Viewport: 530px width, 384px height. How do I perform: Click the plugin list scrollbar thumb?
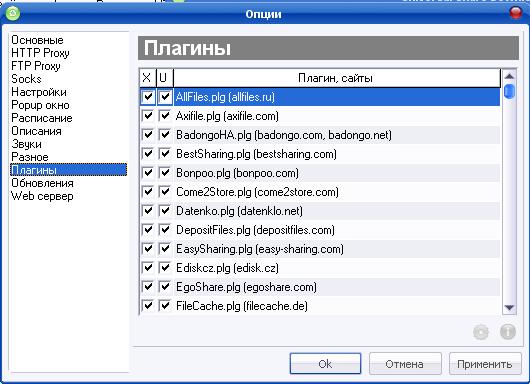(x=509, y=91)
